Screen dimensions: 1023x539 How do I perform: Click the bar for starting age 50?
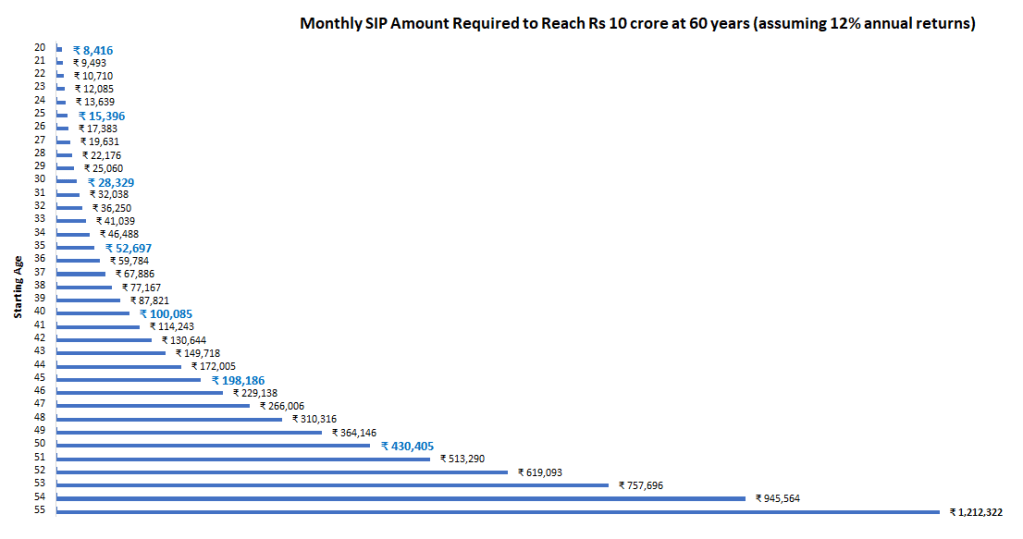pos(213,445)
